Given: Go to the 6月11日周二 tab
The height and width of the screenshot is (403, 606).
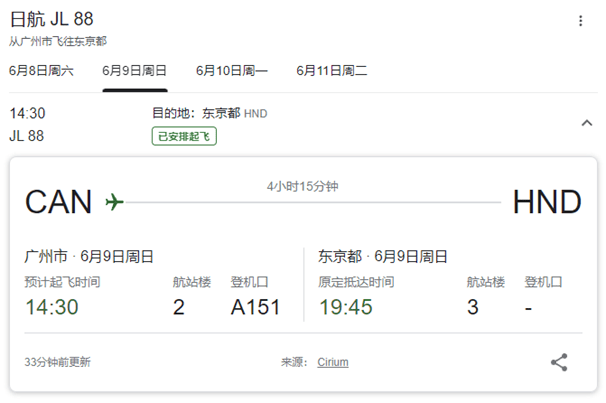Looking at the screenshot, I should pyautogui.click(x=332, y=70).
